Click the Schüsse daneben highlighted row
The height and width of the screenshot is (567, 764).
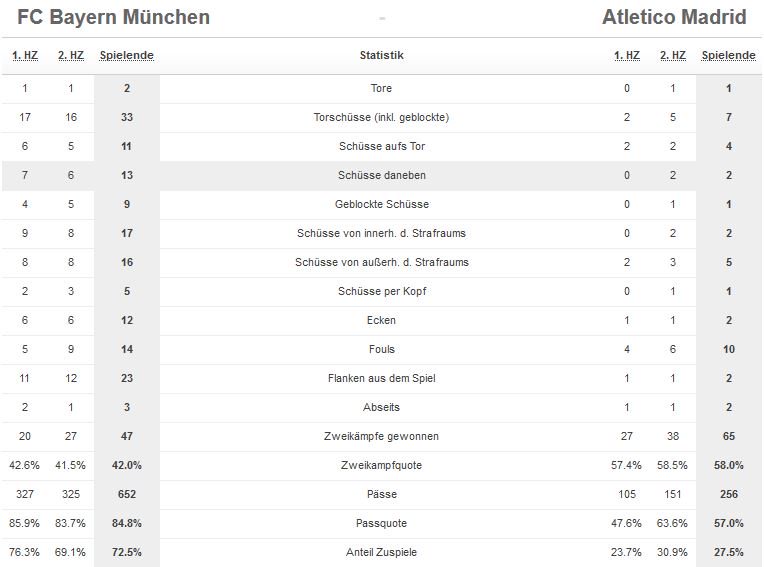[382, 175]
